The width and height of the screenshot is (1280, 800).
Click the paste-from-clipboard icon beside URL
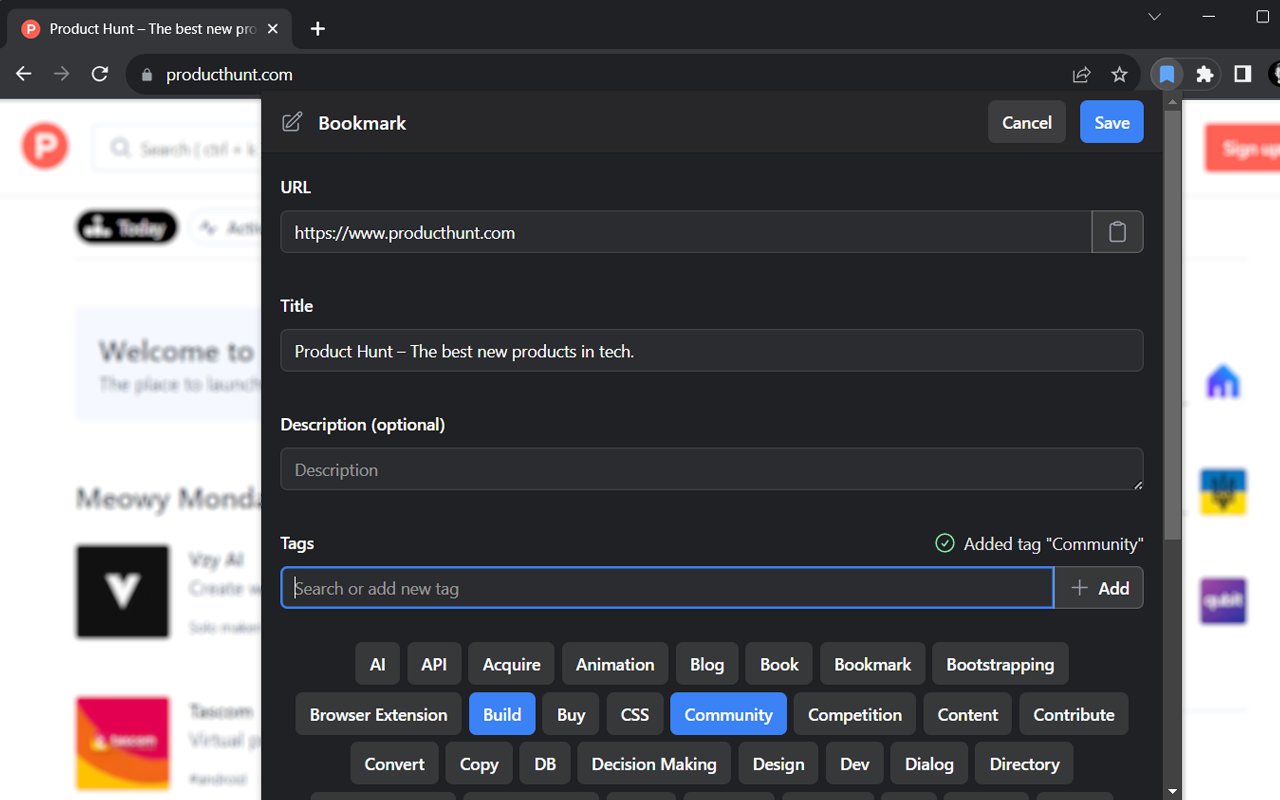pos(1117,232)
